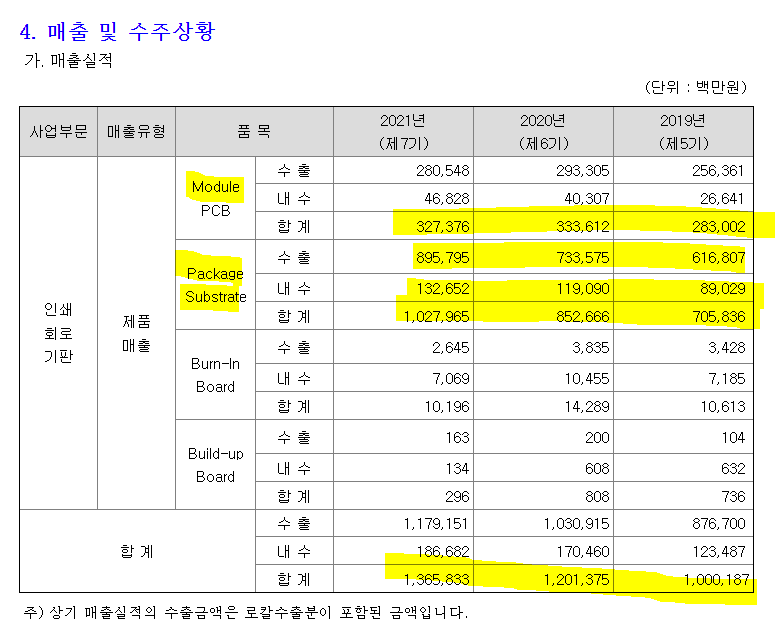Click Build-up total 296
Image resolution: width=783 pixels, height=639 pixels.
457,496
